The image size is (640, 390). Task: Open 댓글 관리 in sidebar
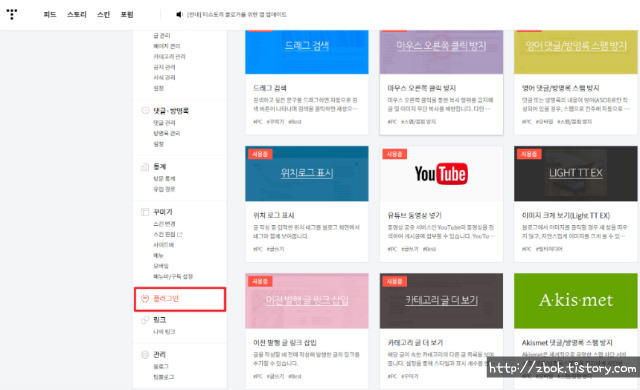tap(164, 123)
